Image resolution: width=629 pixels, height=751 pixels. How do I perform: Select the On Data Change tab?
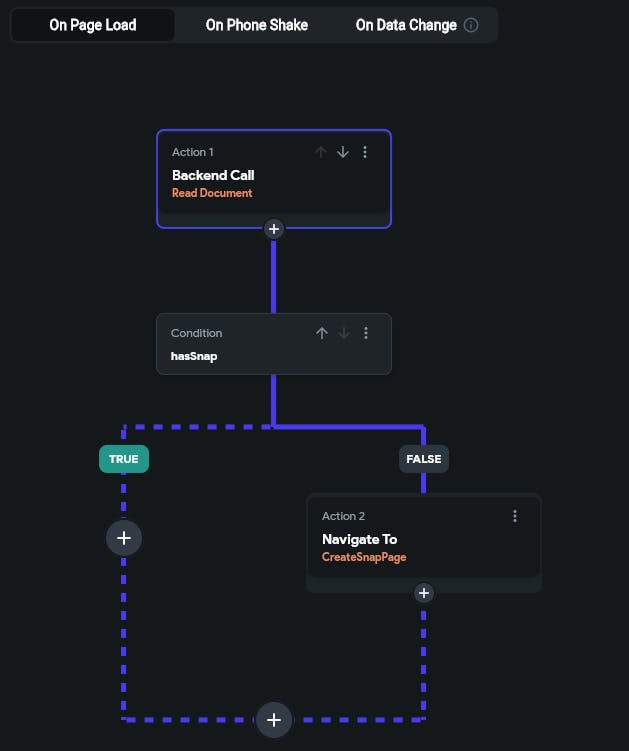(406, 25)
